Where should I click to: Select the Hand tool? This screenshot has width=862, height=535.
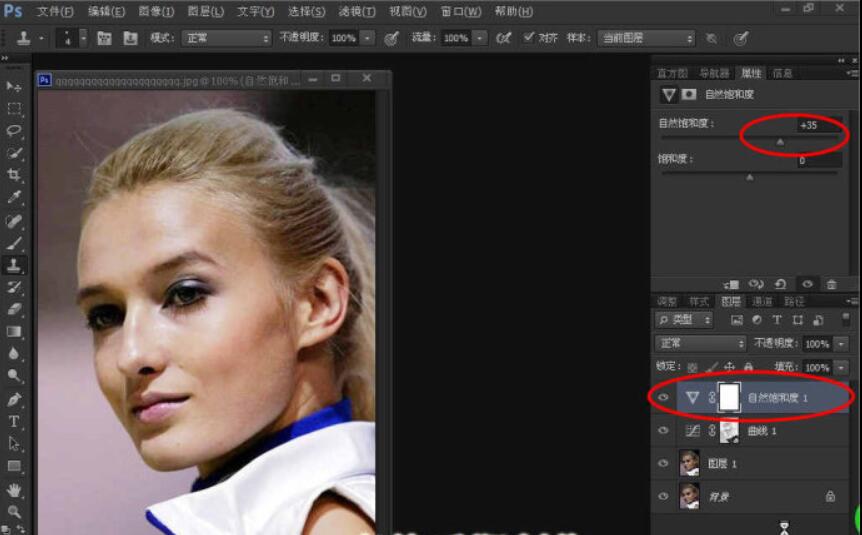(14, 489)
